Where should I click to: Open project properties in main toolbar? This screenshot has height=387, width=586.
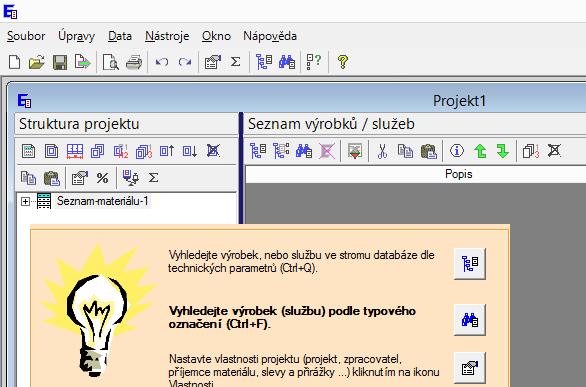(x=212, y=62)
